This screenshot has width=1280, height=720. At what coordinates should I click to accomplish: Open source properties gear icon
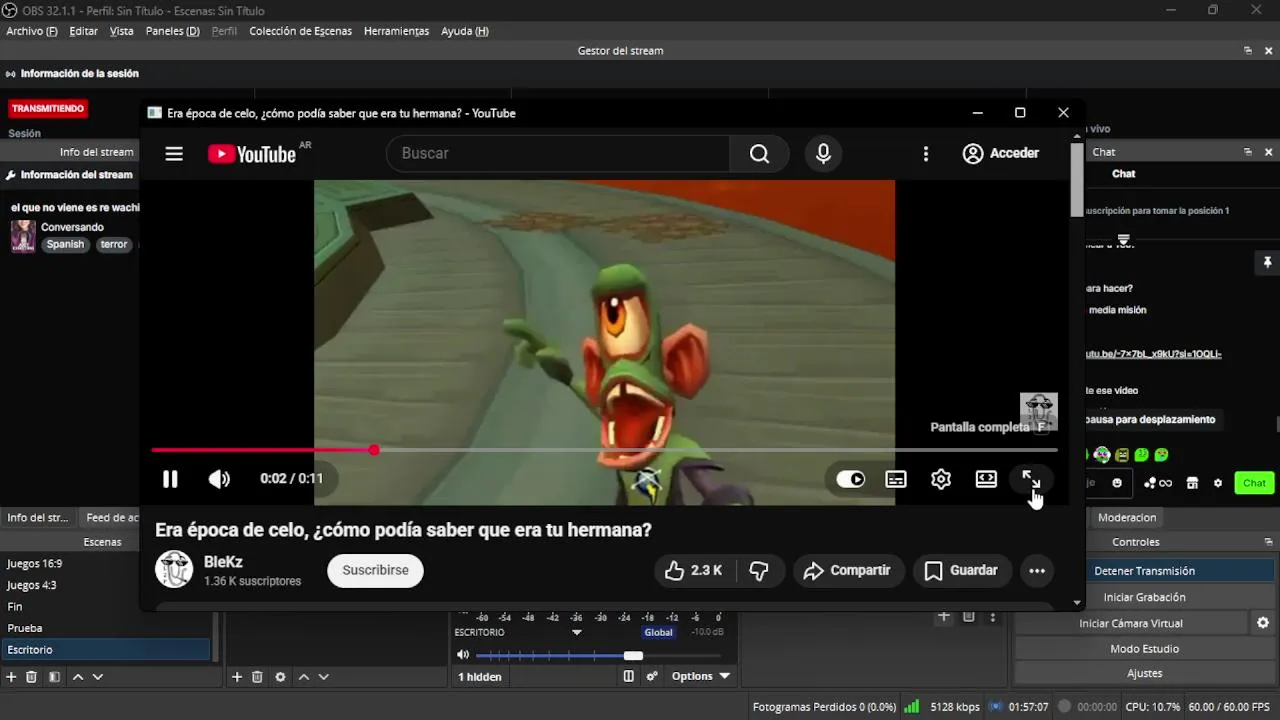280,677
